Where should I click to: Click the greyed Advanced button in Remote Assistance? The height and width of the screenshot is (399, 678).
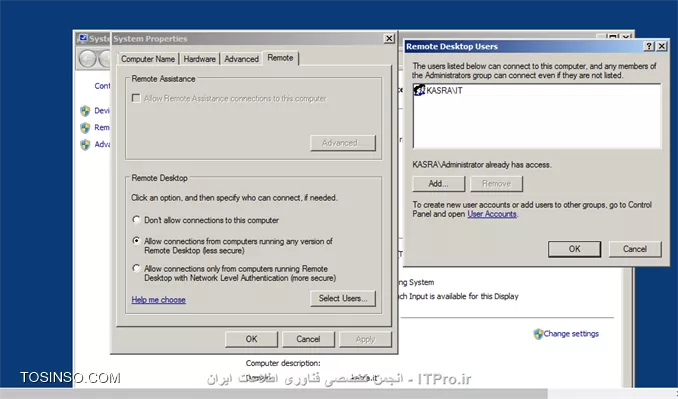click(x=343, y=143)
